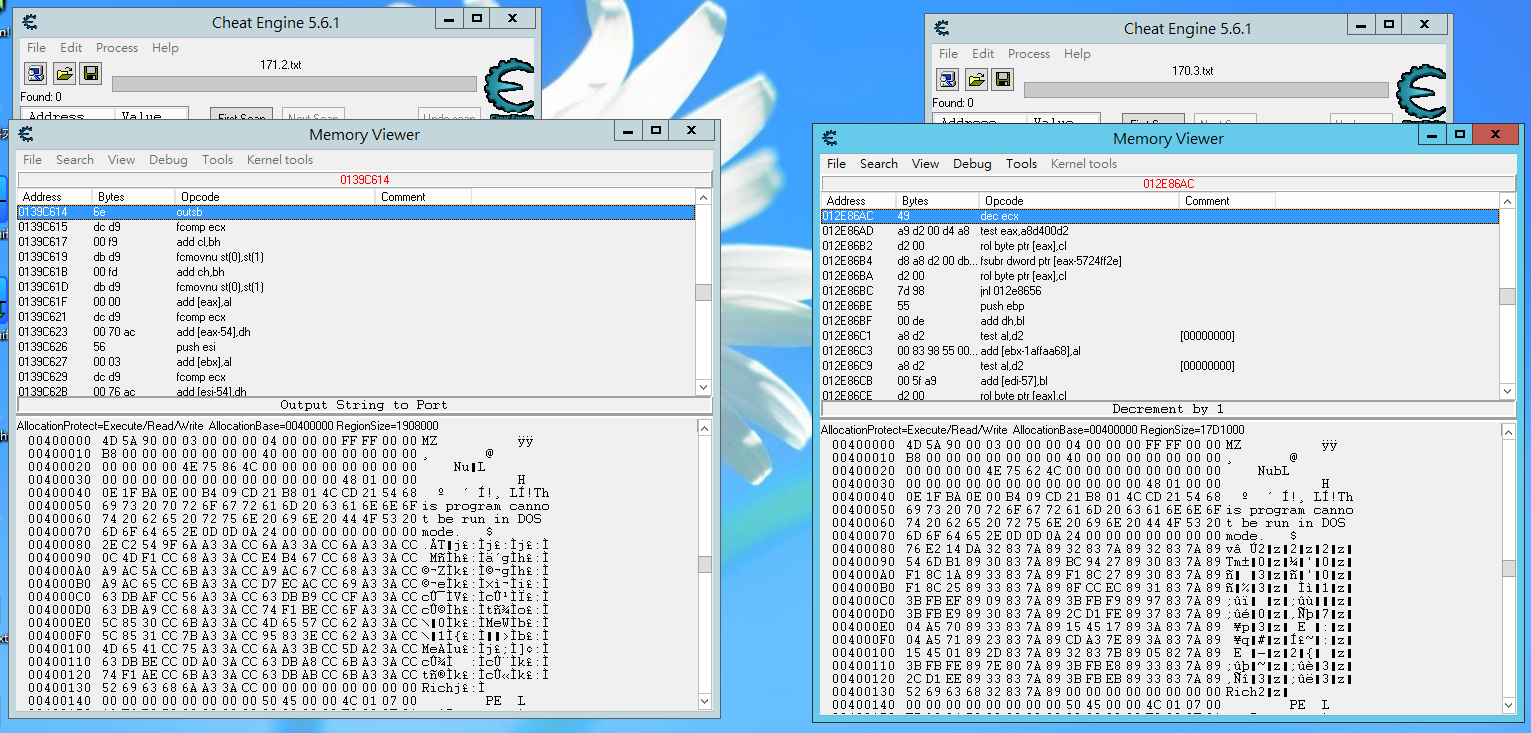Open File menu in 0139C614 Memory Viewer
Image resolution: width=1531 pixels, height=733 pixels.
pyautogui.click(x=32, y=160)
